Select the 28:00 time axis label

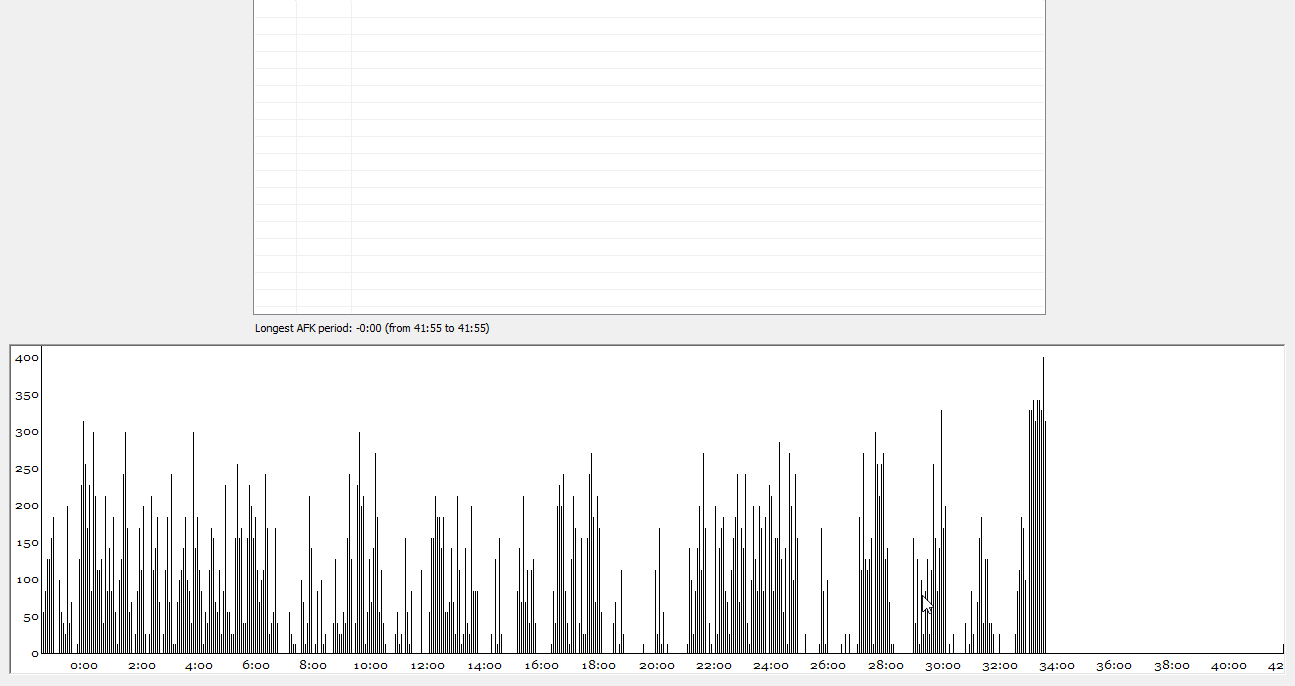[886, 666]
